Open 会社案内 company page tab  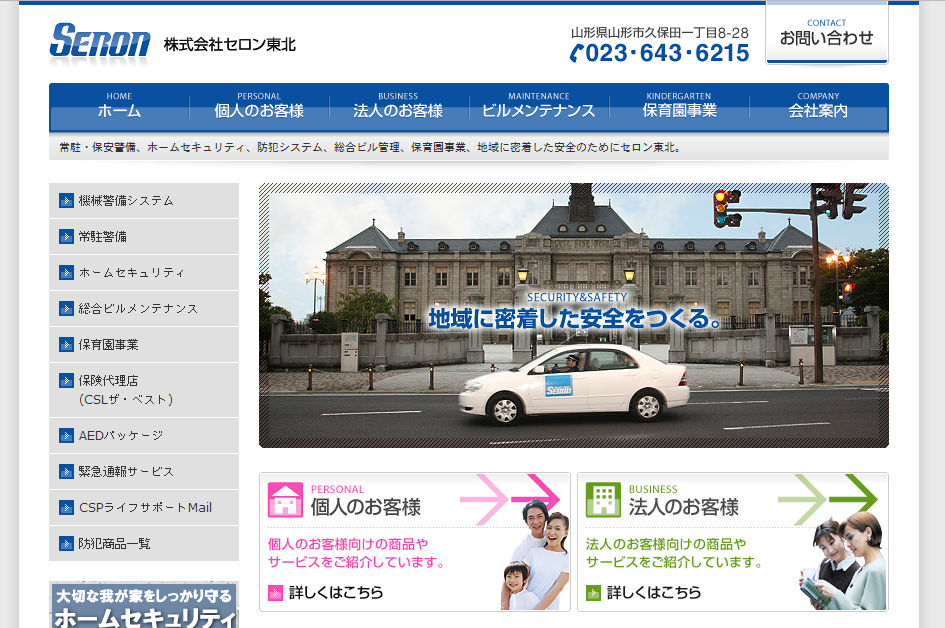[818, 106]
